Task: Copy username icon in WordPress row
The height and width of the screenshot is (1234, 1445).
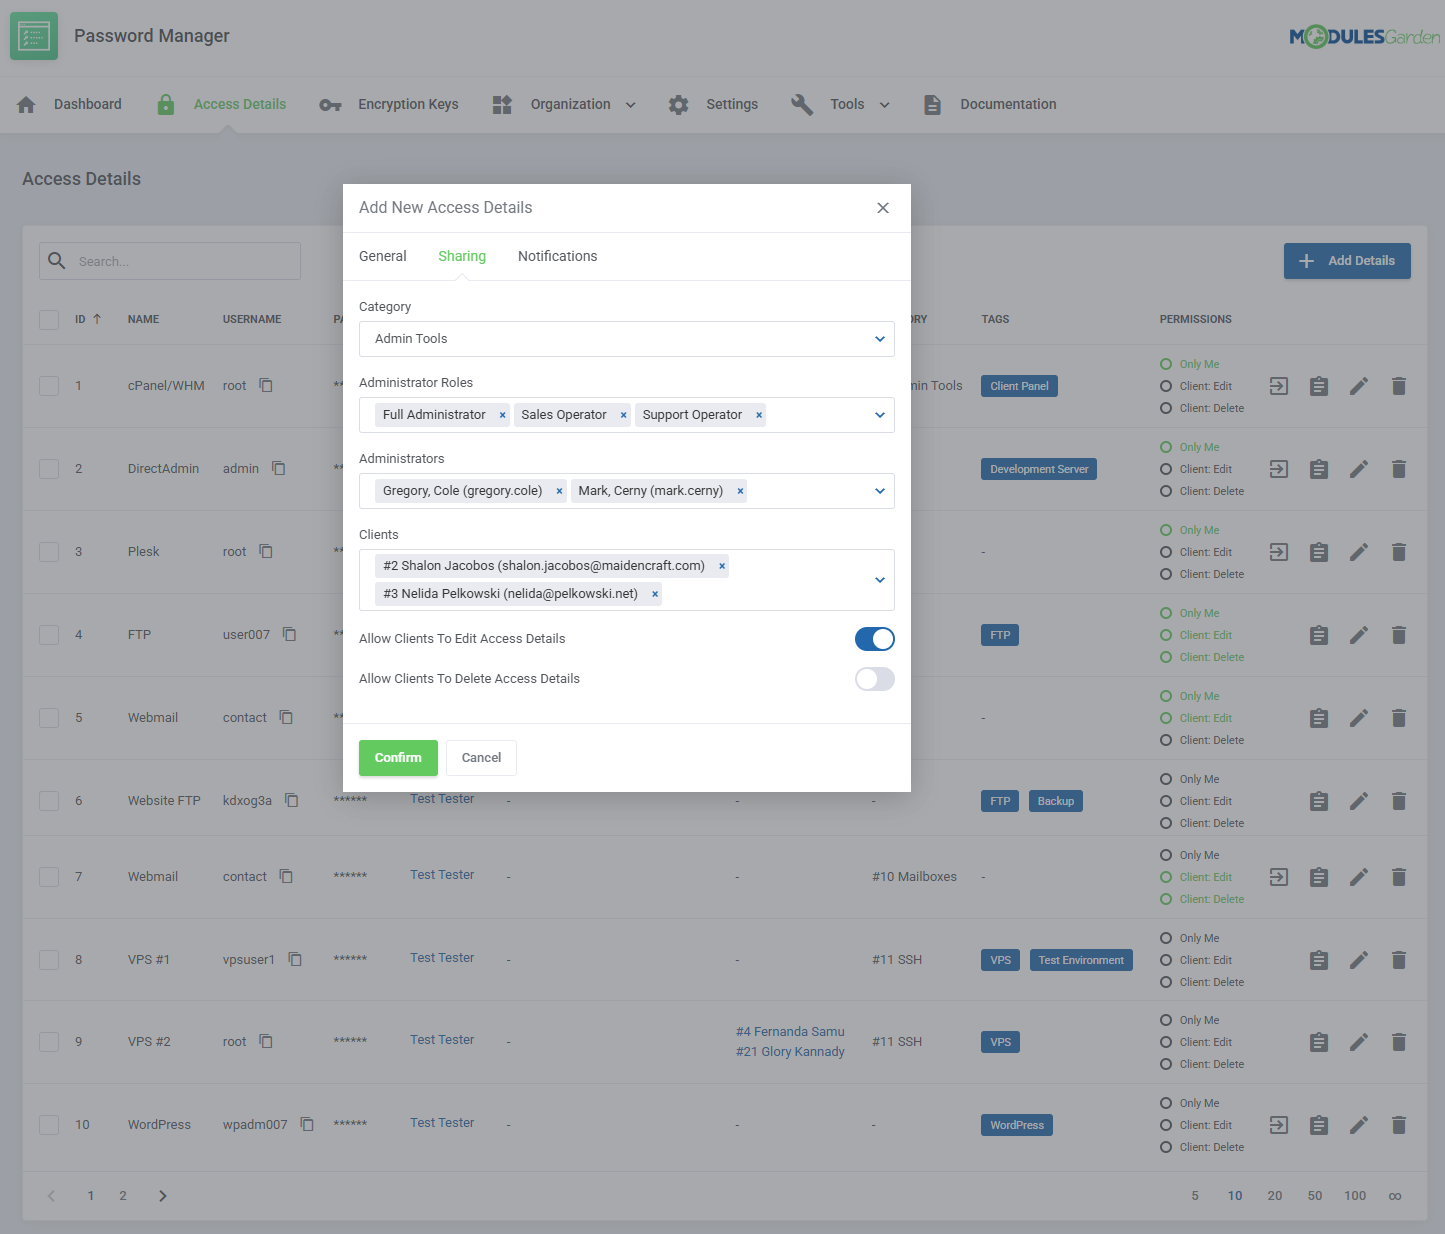Action: [x=307, y=1124]
